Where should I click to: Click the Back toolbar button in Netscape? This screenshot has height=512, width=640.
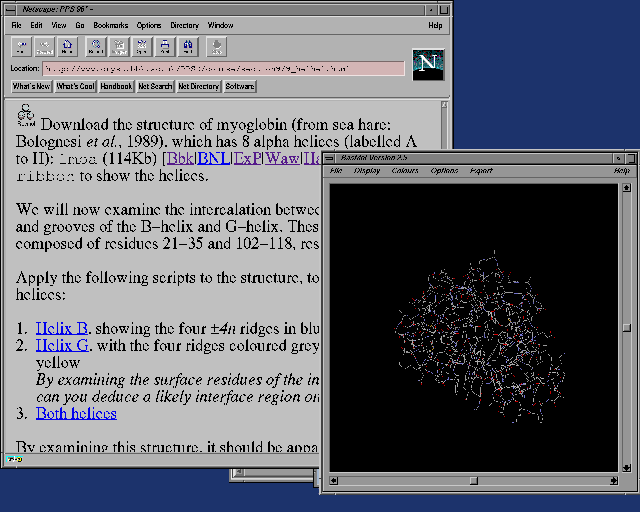tap(21, 46)
